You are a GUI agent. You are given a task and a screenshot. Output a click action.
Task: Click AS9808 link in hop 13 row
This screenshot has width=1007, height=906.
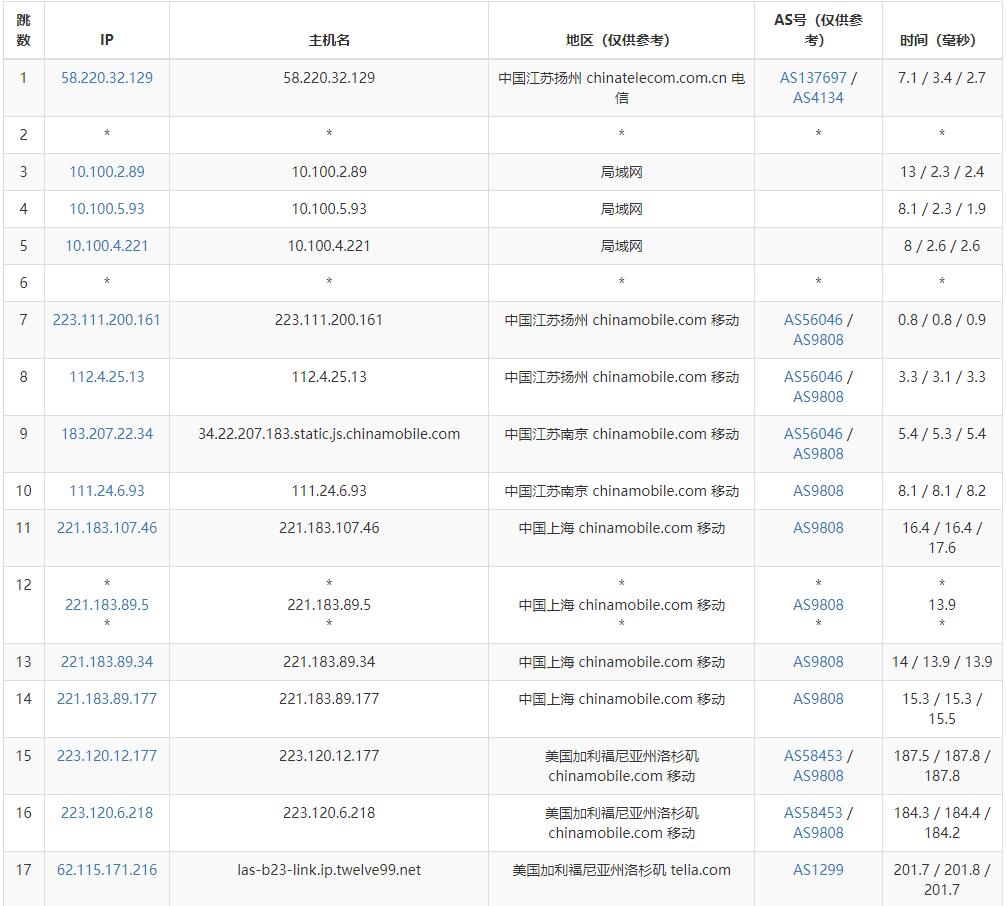tap(818, 661)
